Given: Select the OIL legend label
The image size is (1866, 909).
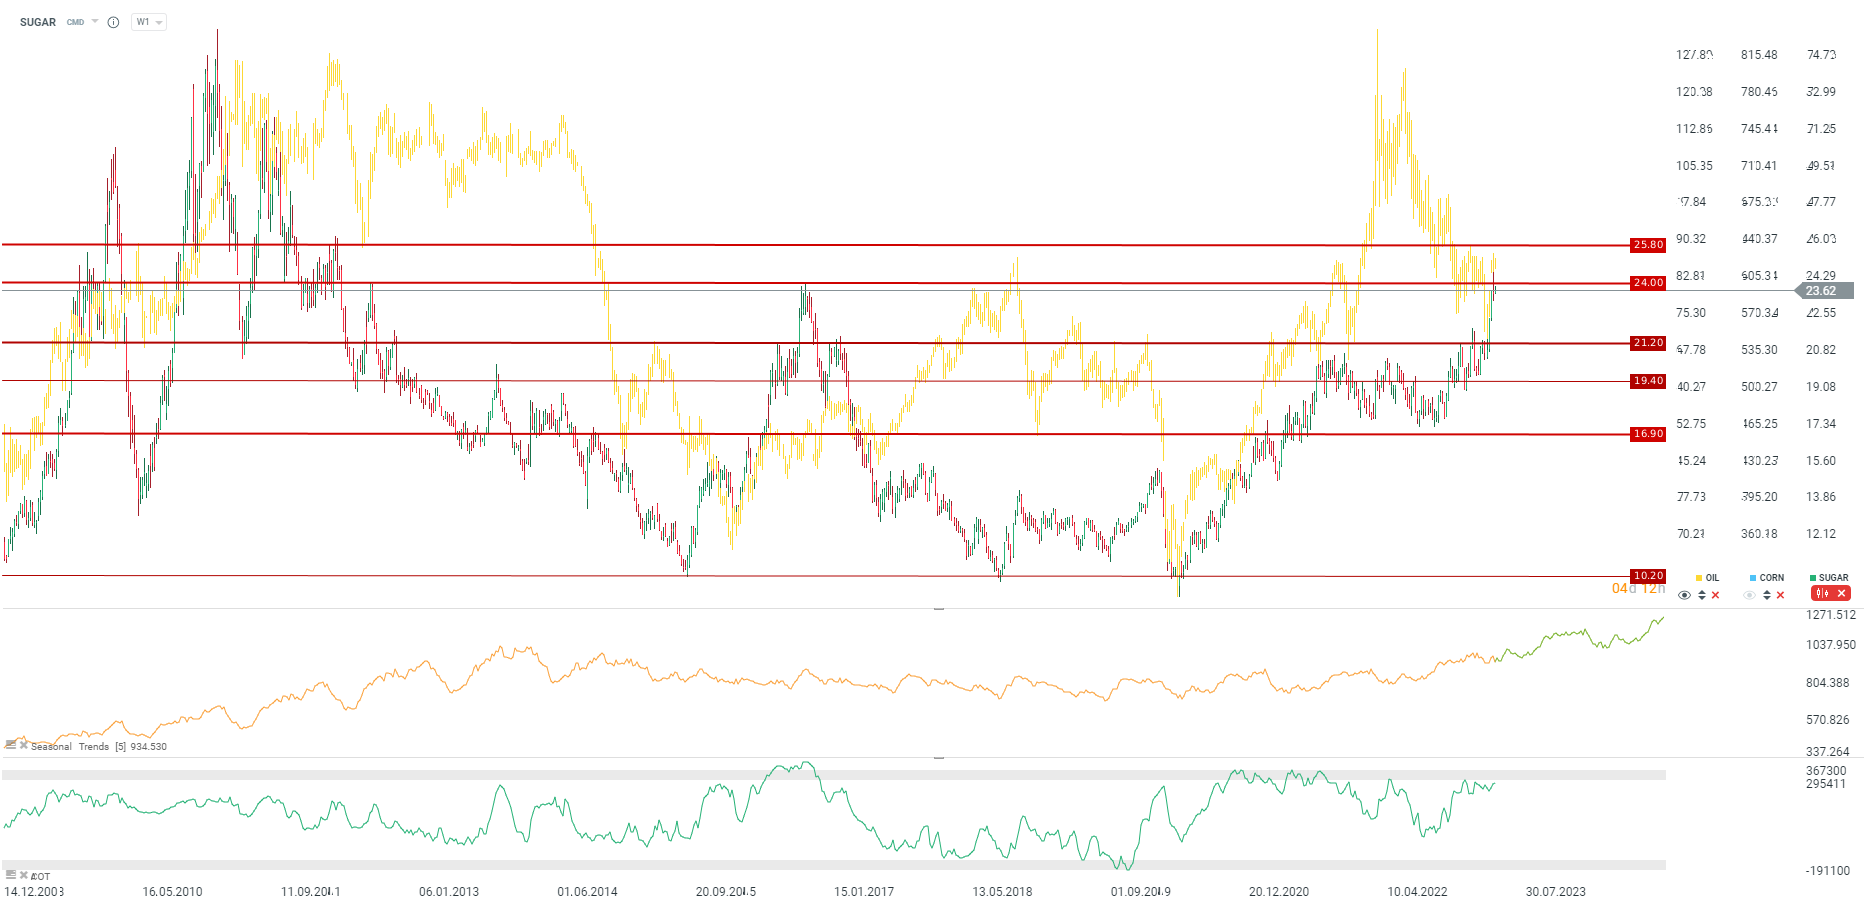Looking at the screenshot, I should (1712, 578).
